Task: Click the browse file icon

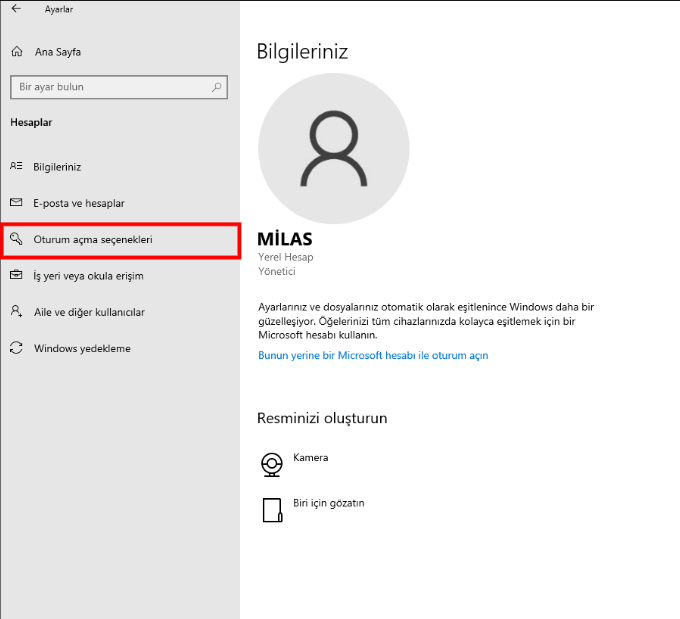Action: [x=272, y=510]
